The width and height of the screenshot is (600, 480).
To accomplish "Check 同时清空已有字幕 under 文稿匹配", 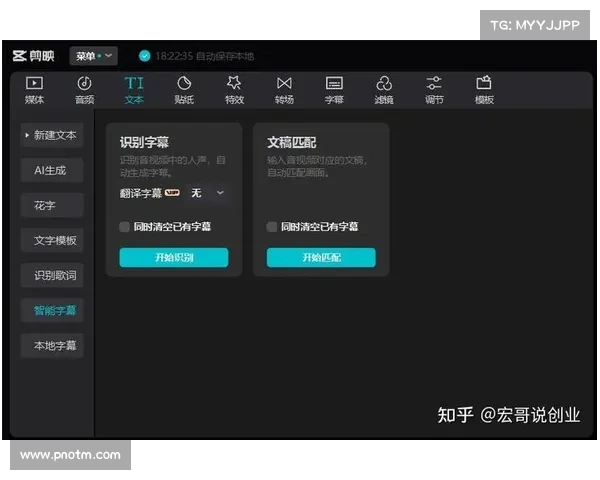I will click(x=272, y=227).
